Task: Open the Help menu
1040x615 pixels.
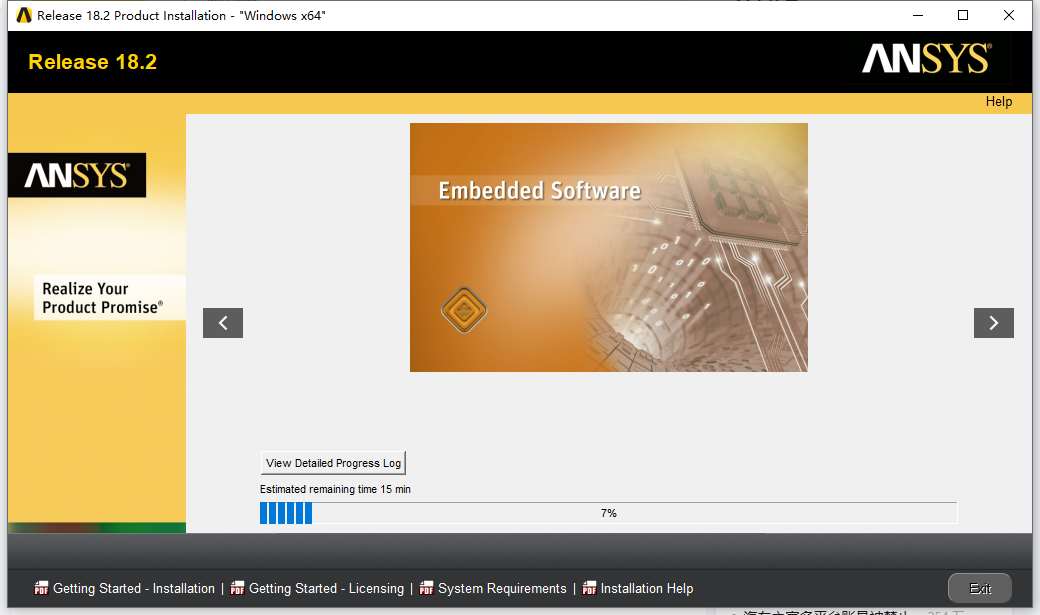Action: click(x=998, y=101)
